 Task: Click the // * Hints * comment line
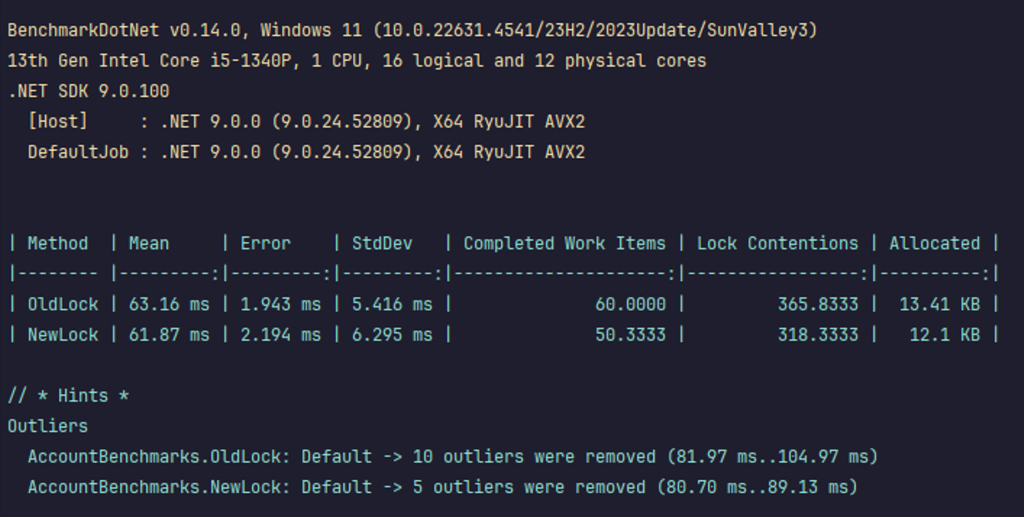[x=68, y=396]
